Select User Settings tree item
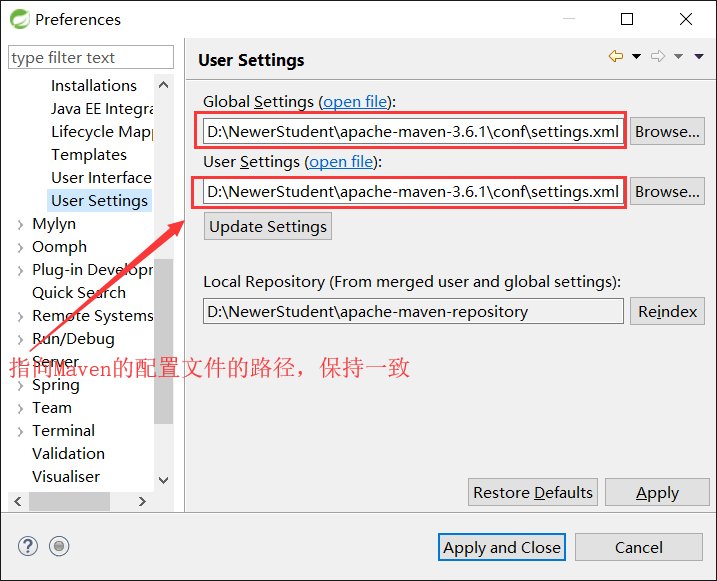Screen dimensions: 717x581 click(99, 201)
